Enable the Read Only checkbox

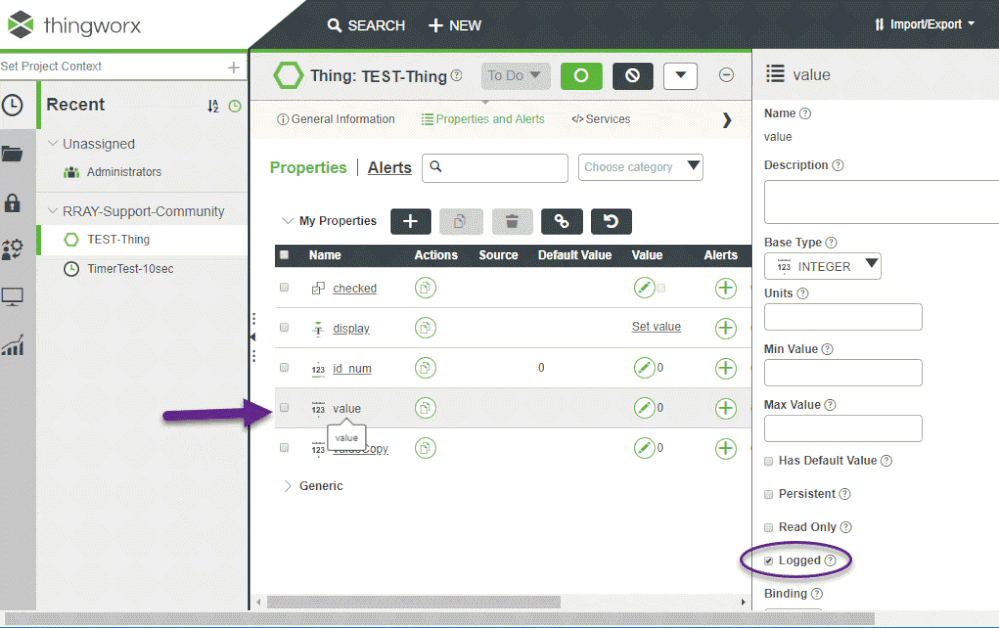pyautogui.click(x=768, y=527)
